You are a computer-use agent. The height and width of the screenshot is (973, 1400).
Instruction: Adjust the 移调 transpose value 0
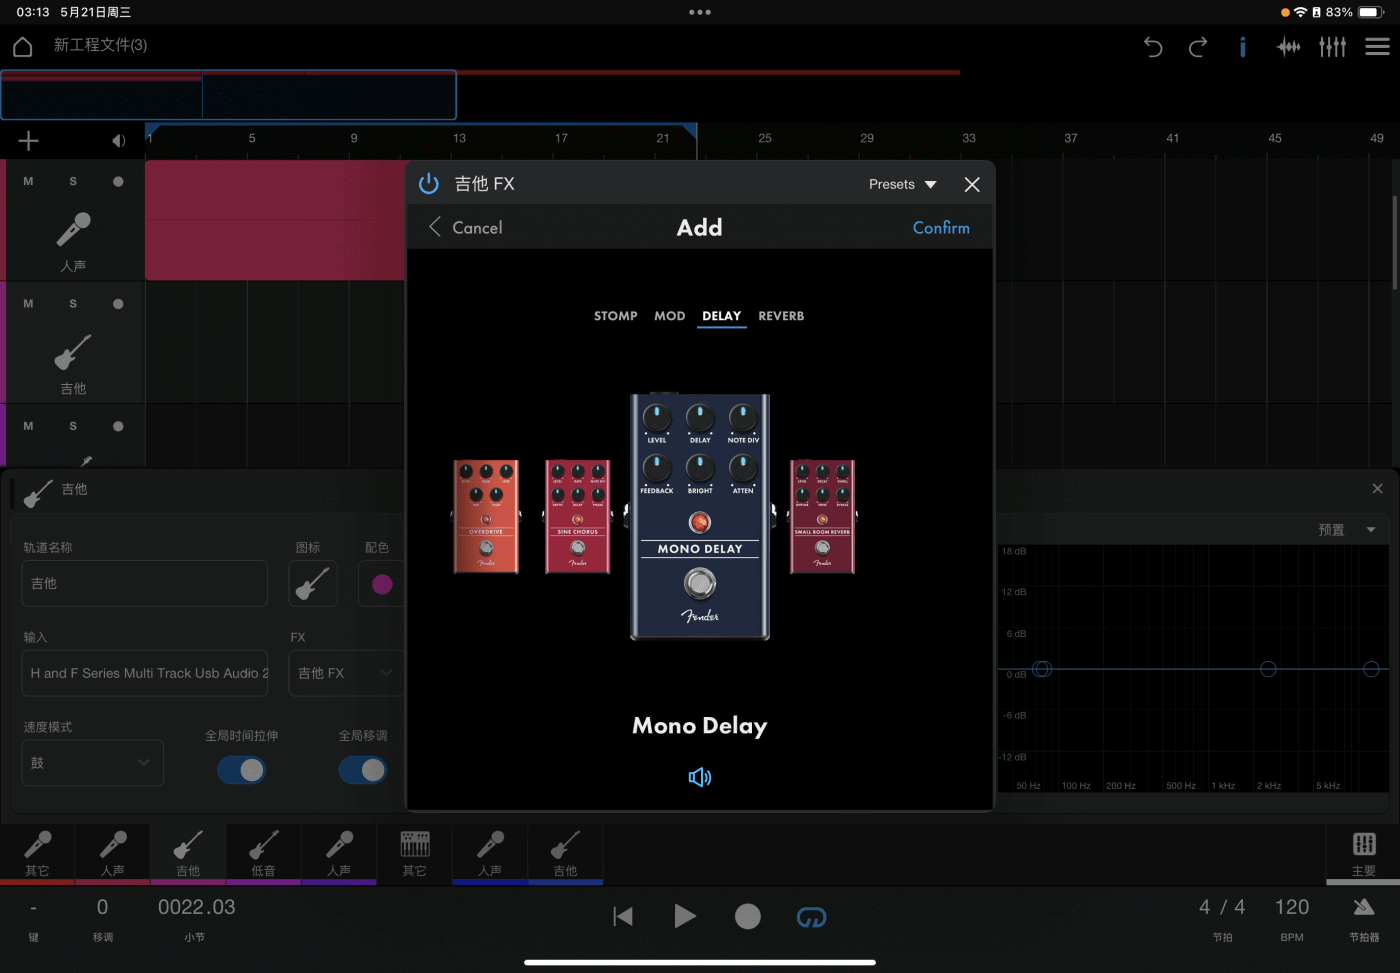(102, 907)
